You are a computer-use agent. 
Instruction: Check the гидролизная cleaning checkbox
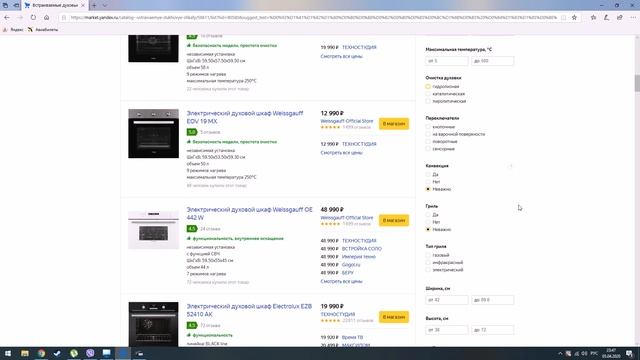(428, 87)
